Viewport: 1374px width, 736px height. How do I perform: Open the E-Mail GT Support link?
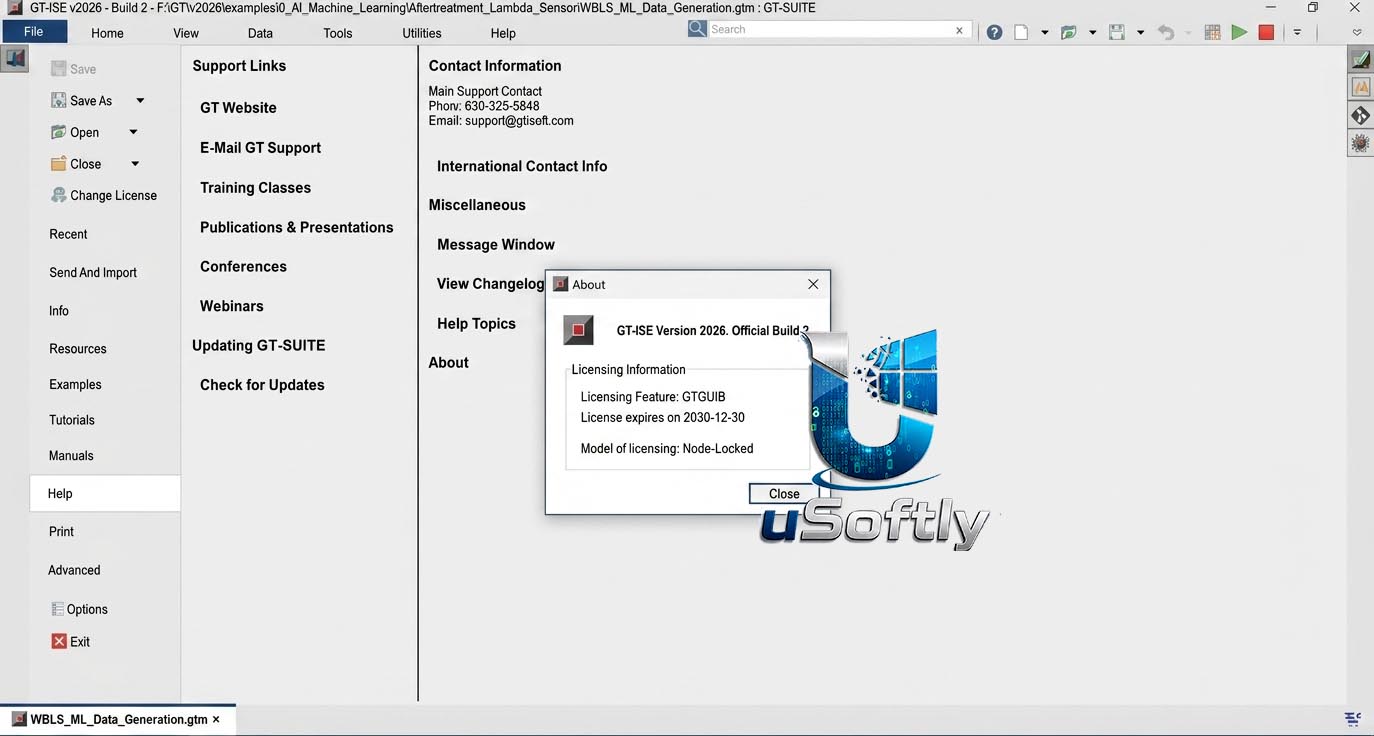pyautogui.click(x=260, y=148)
